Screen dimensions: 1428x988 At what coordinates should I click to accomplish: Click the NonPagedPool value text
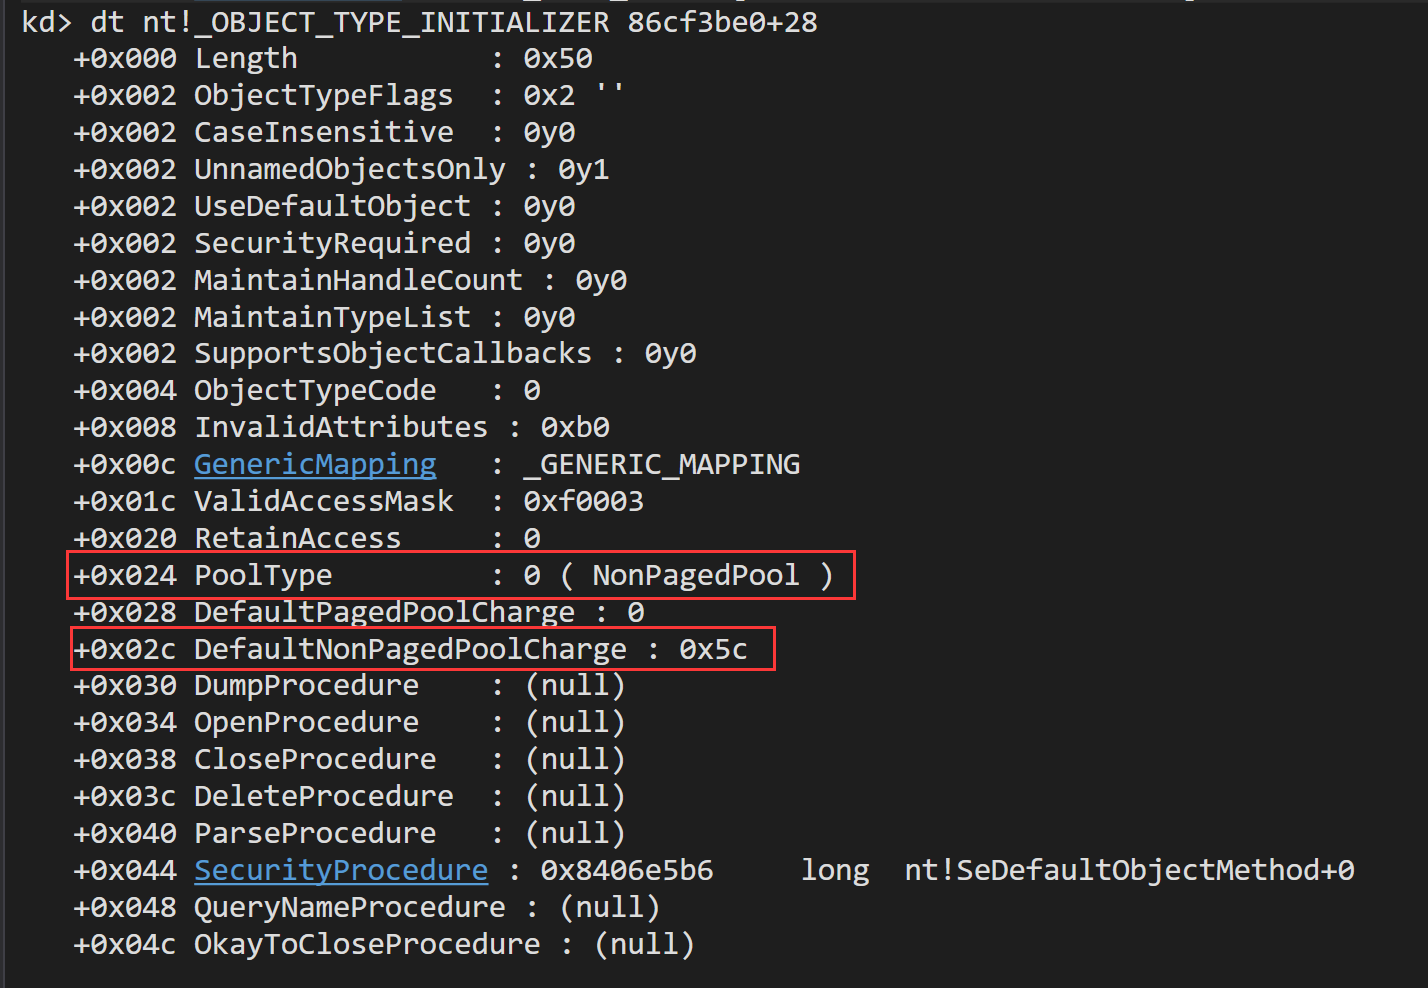pyautogui.click(x=696, y=576)
